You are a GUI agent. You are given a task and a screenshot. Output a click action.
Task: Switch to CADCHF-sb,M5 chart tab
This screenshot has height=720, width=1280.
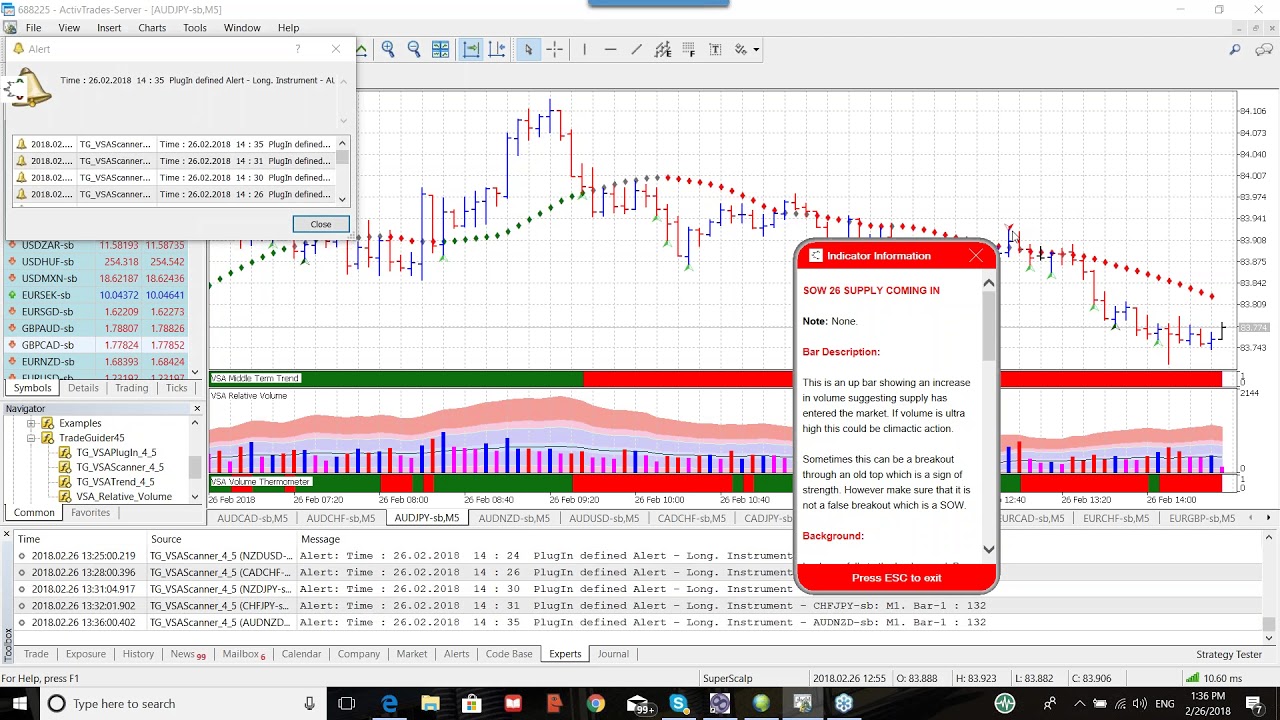click(691, 518)
